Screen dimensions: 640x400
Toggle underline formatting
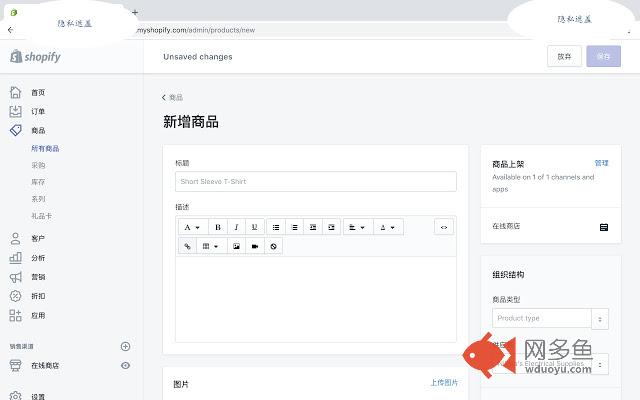tap(254, 227)
